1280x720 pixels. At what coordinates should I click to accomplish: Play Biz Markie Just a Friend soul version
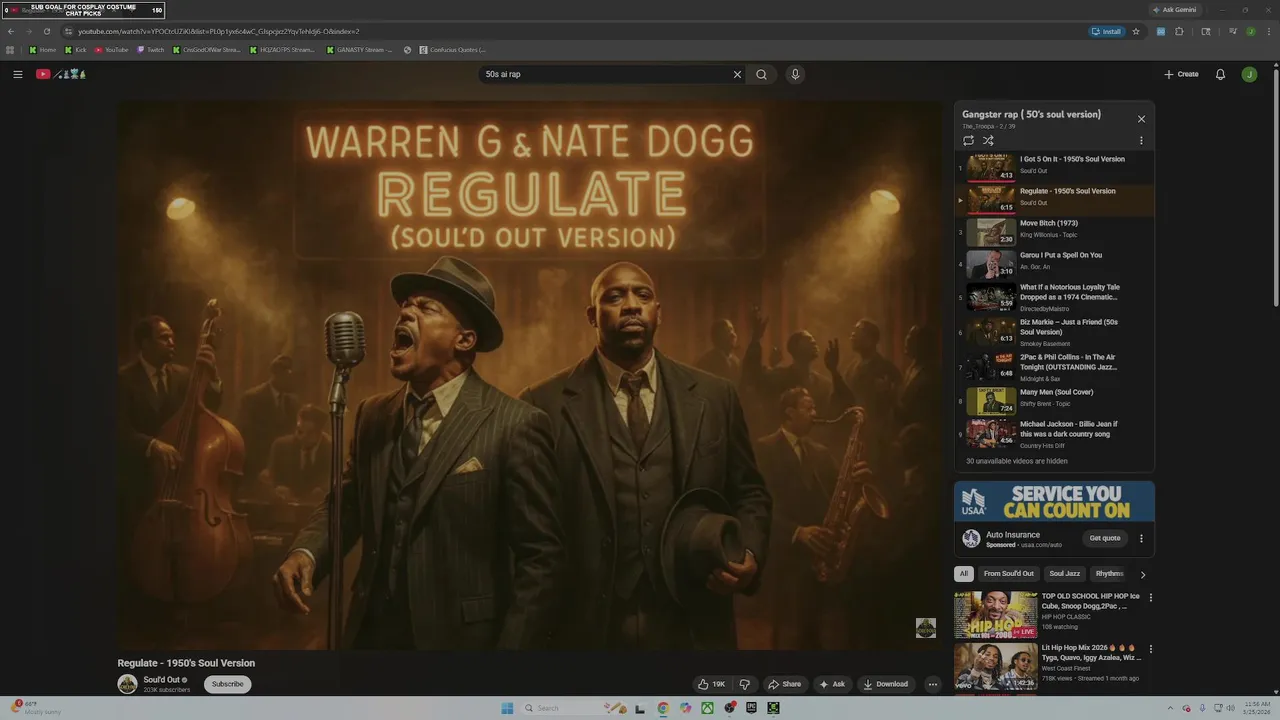(1055, 332)
